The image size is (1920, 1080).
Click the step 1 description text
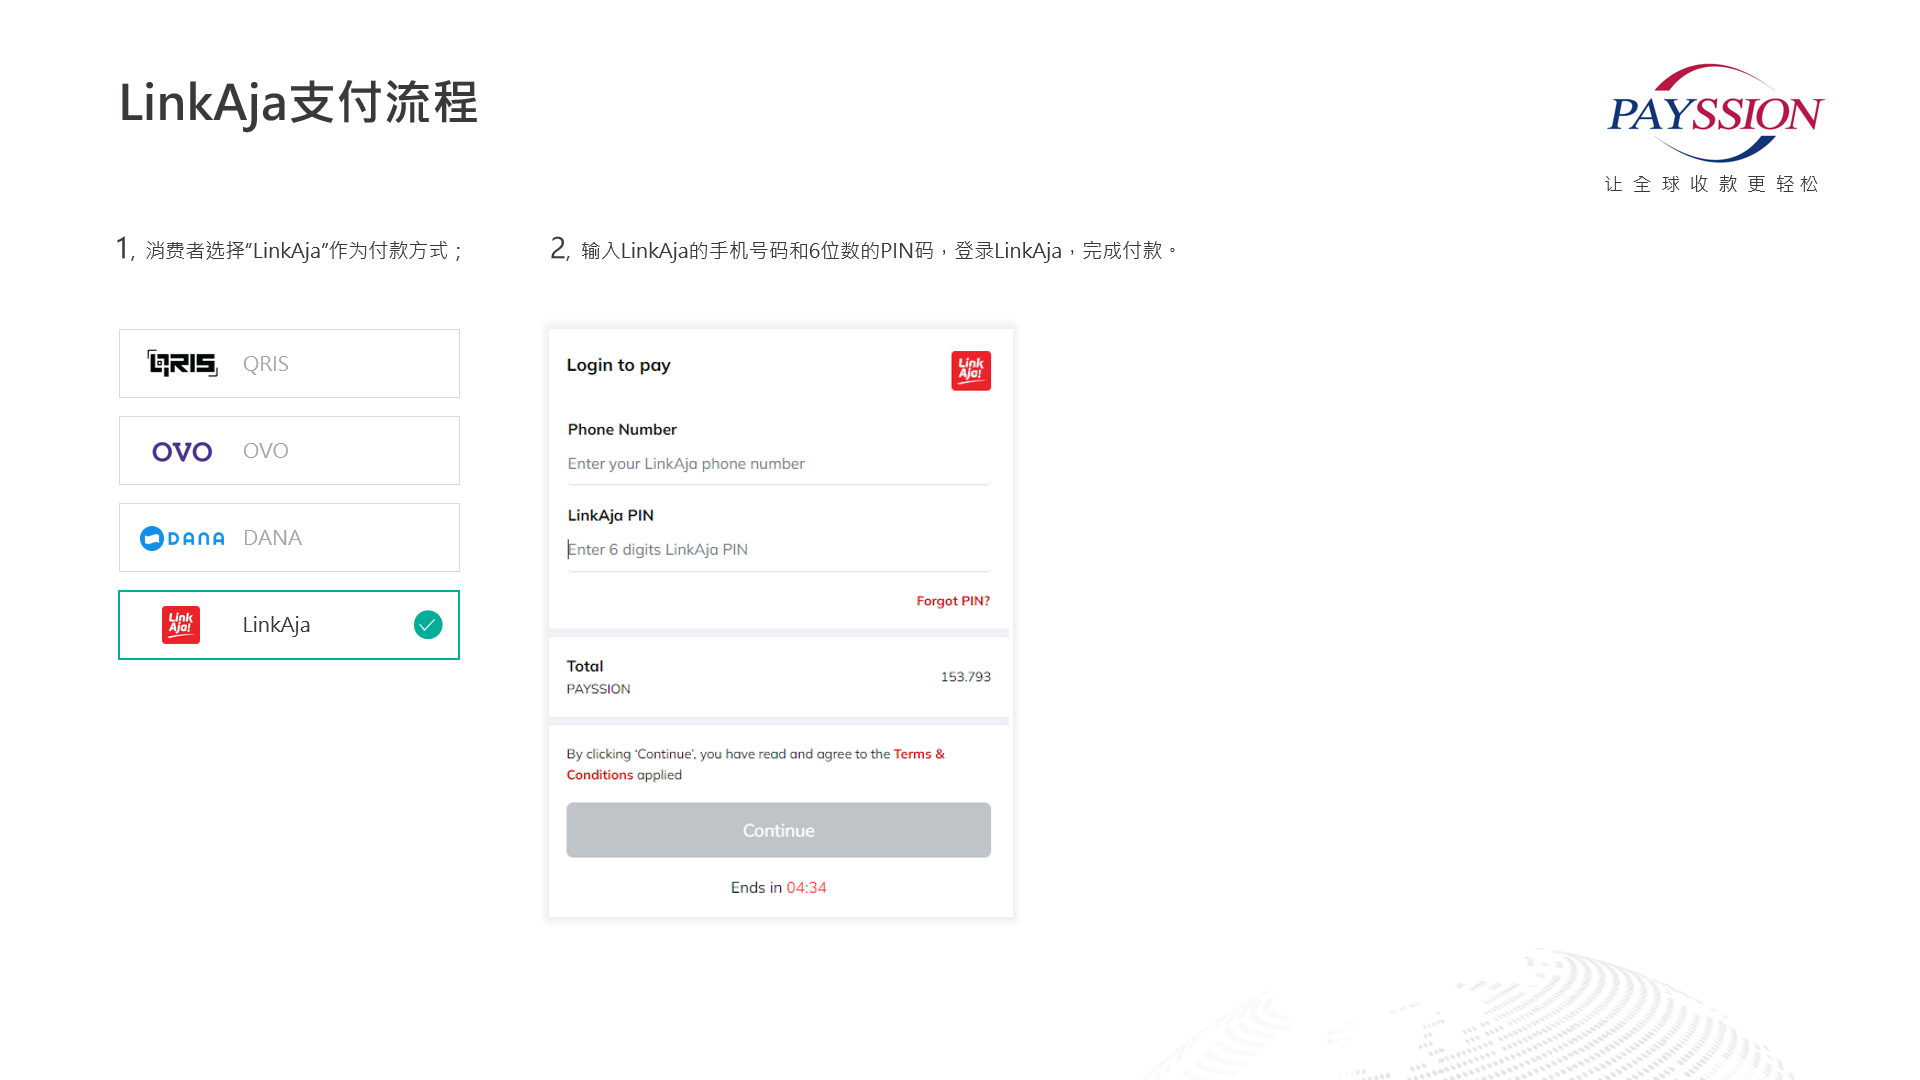click(x=288, y=249)
